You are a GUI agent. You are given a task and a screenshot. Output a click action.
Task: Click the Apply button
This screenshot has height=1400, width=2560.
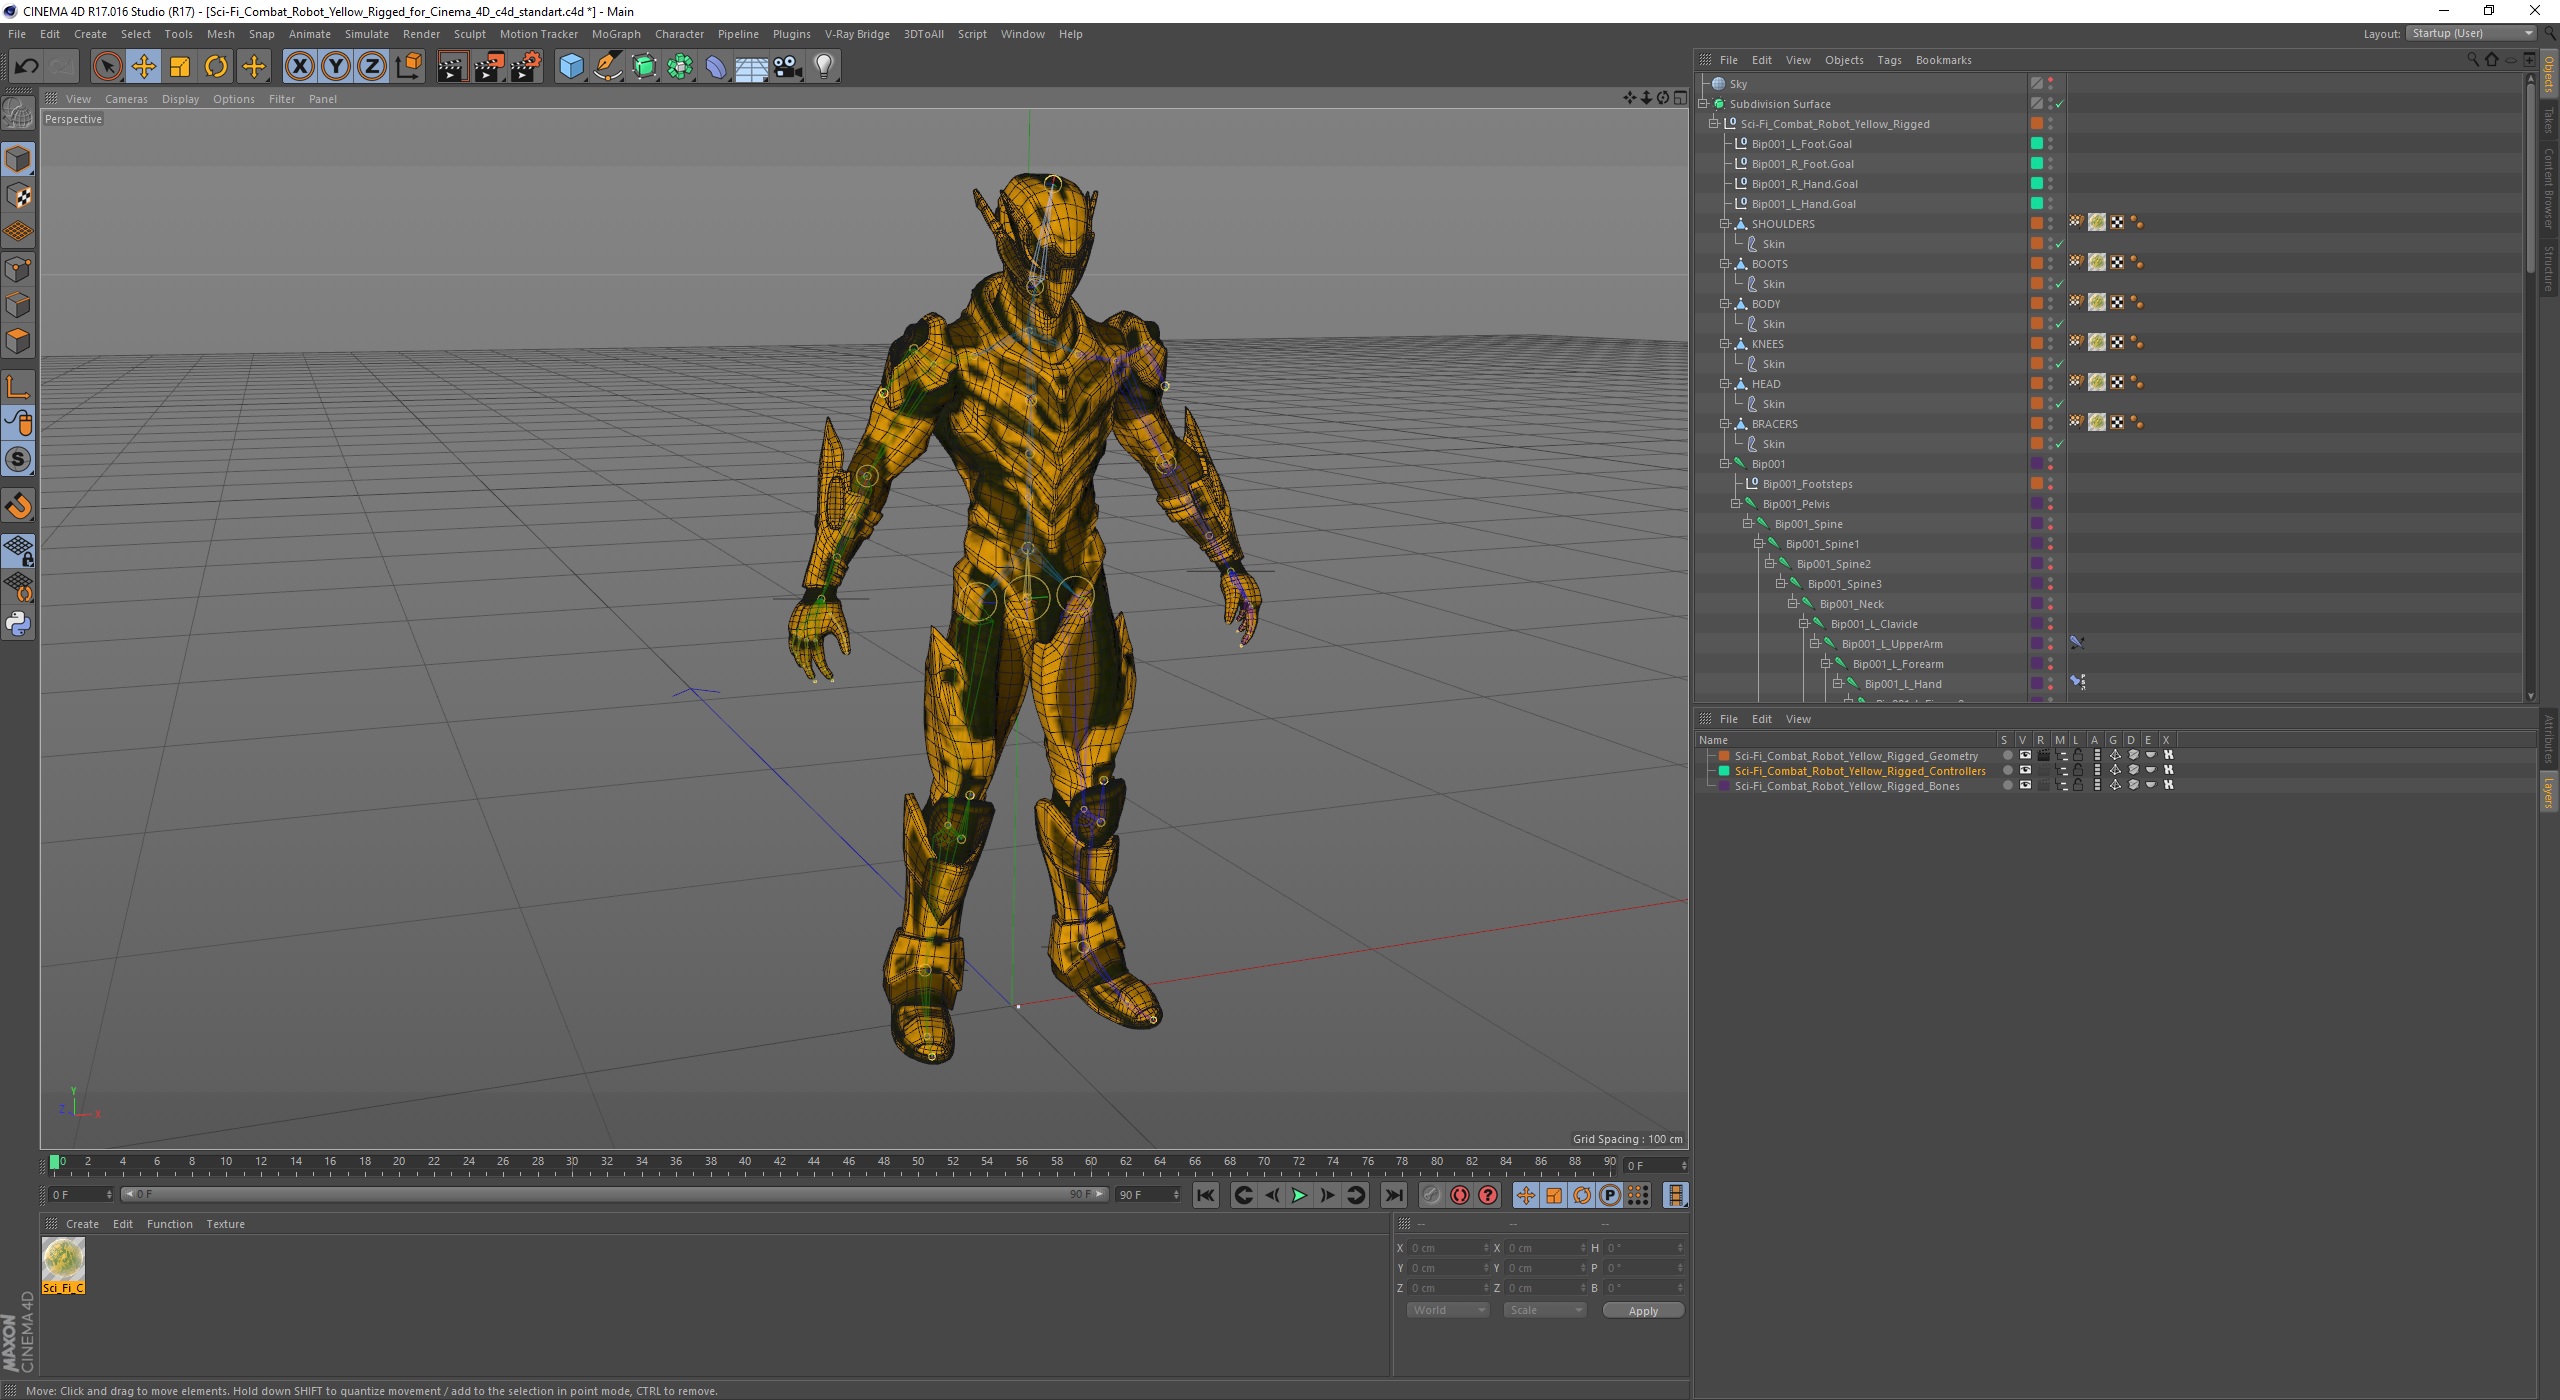click(x=1643, y=1310)
